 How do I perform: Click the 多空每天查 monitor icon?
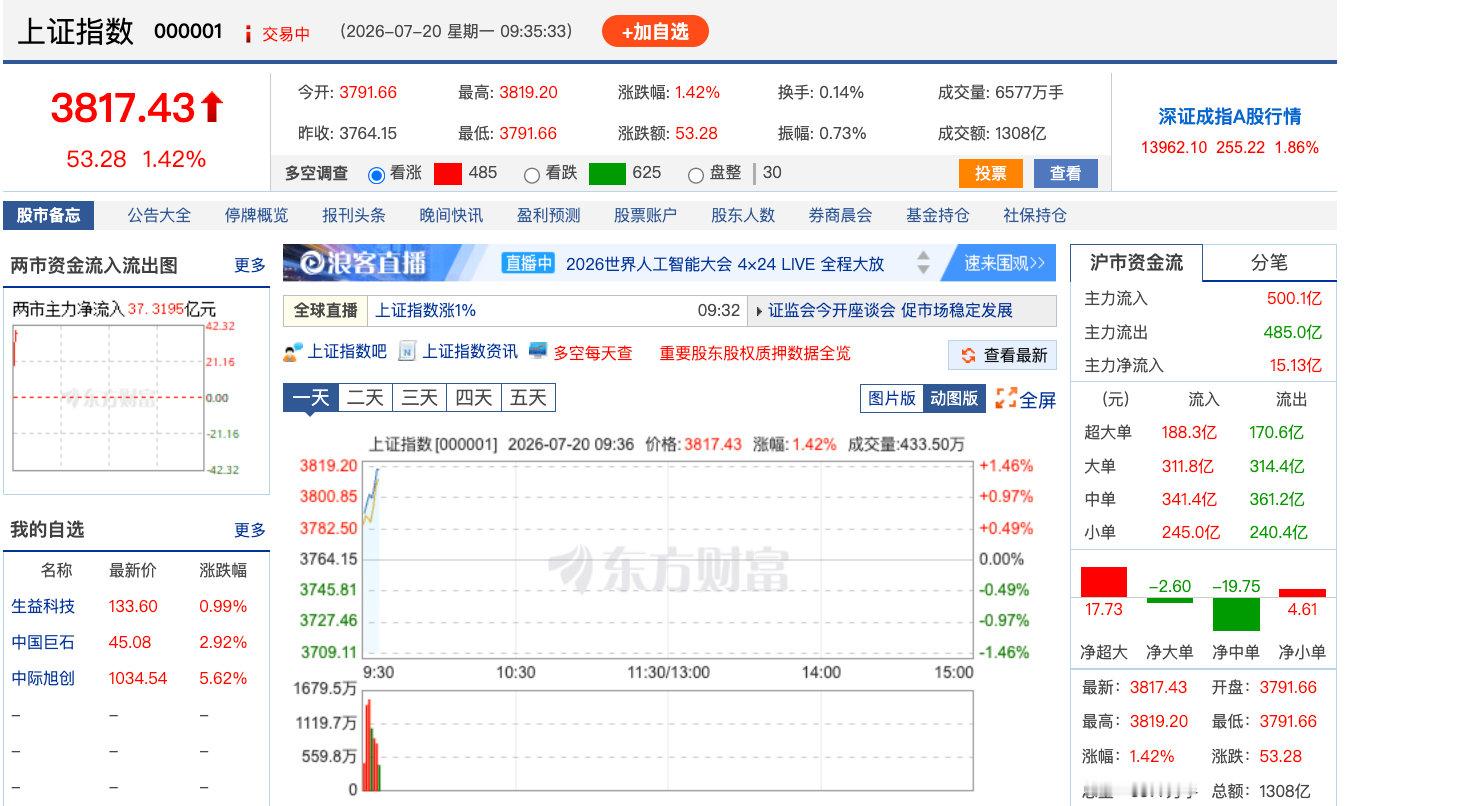[538, 351]
